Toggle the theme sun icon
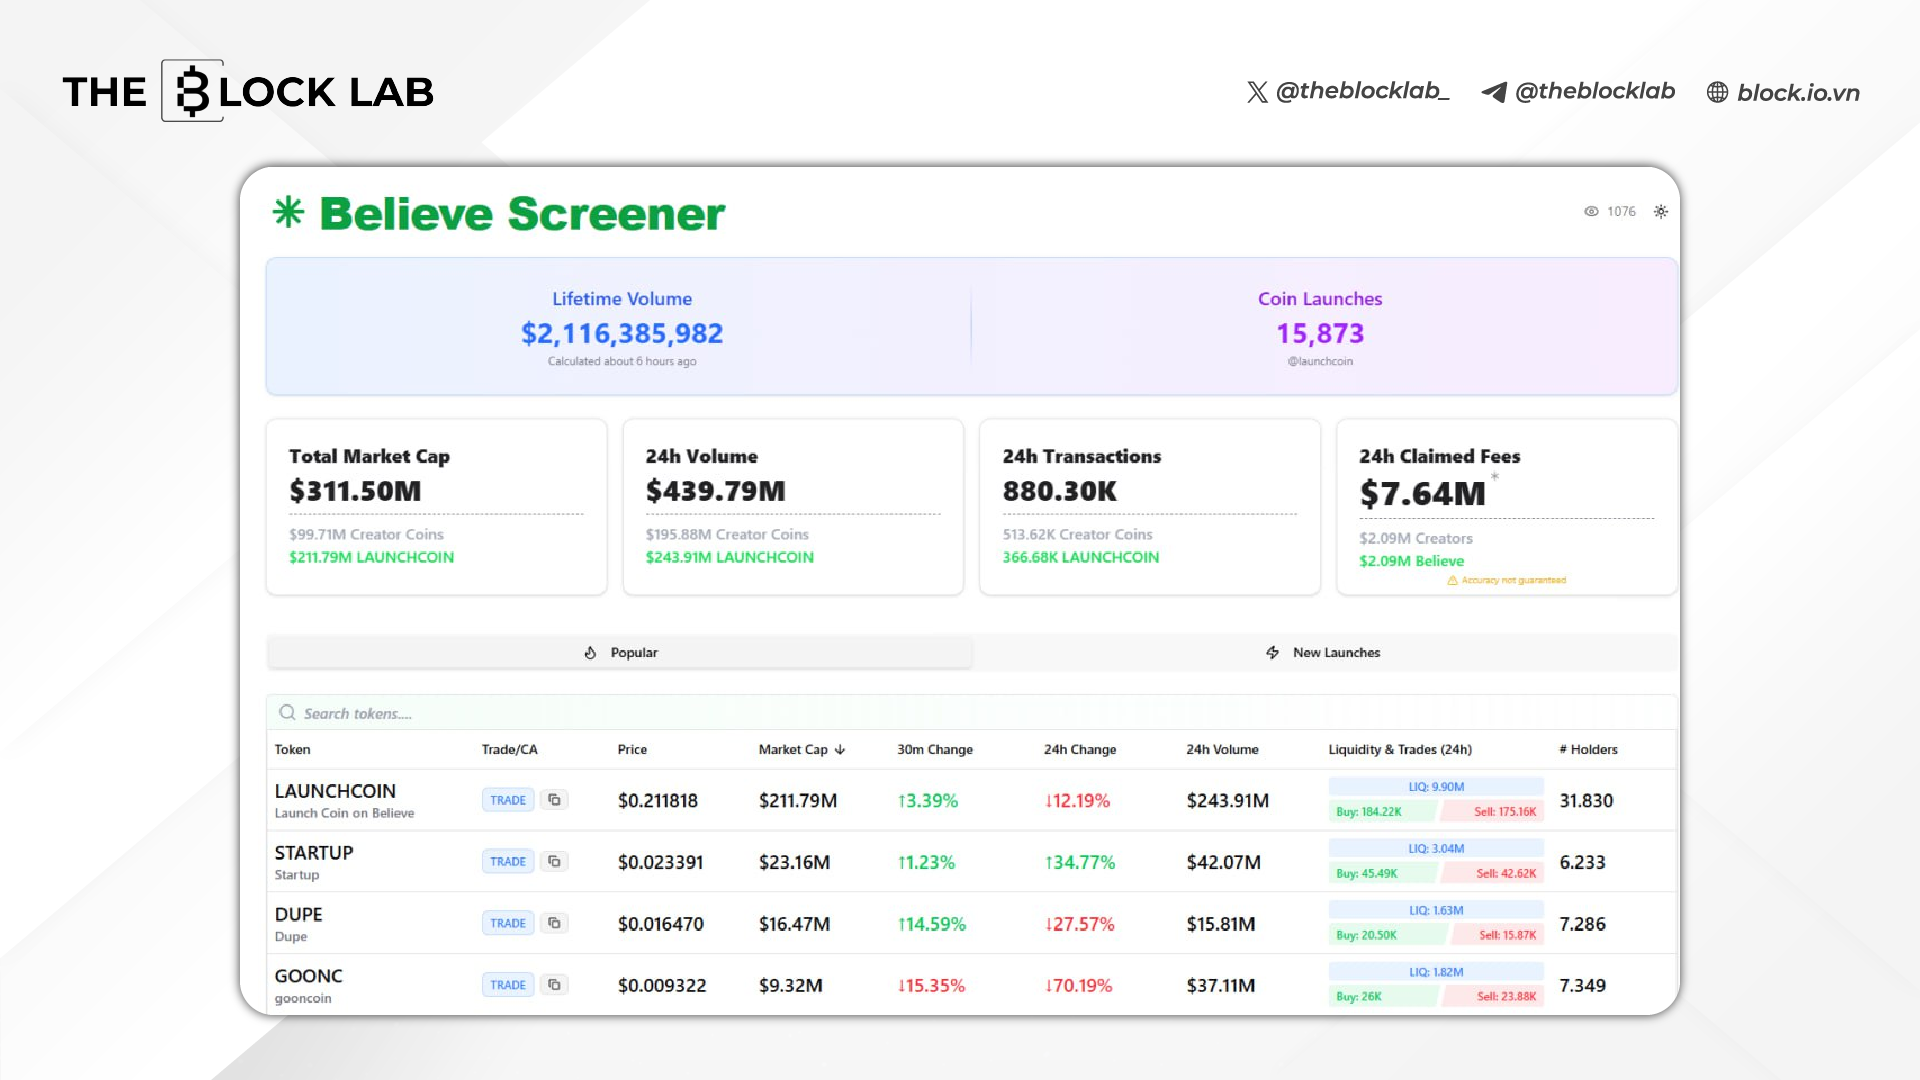1920x1080 pixels. (x=1660, y=211)
